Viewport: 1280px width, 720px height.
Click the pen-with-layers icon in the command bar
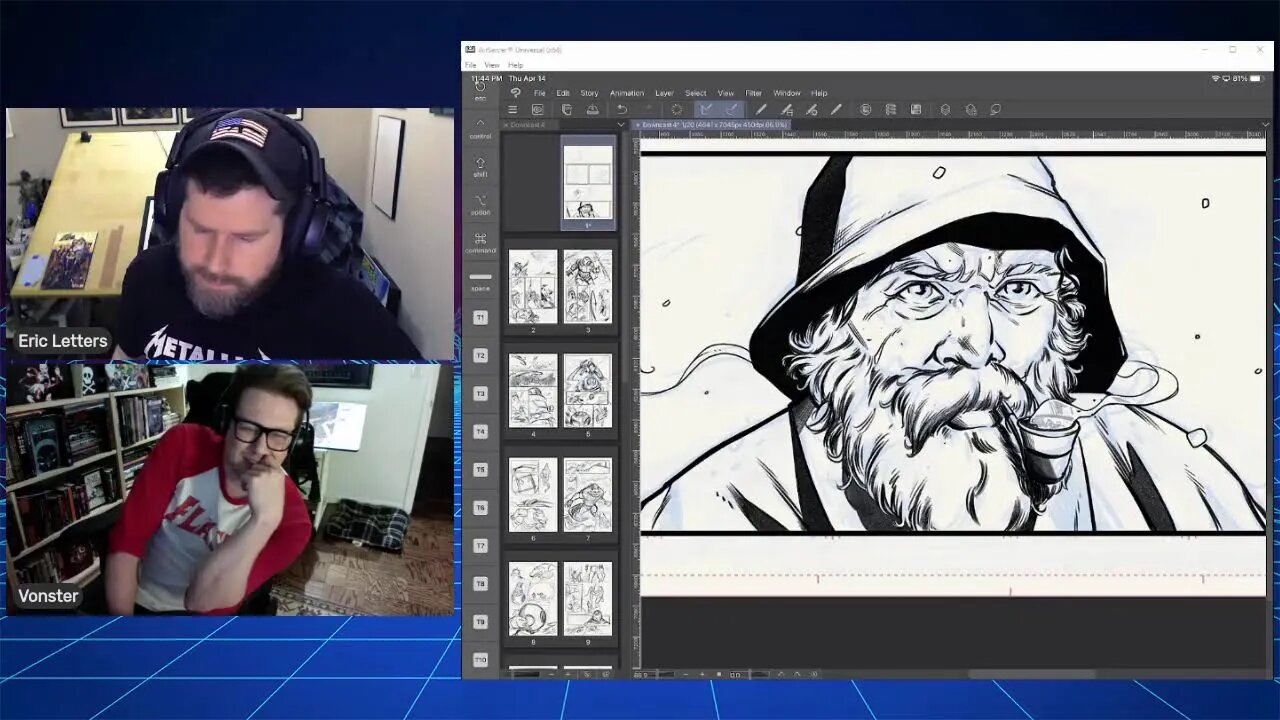tap(787, 110)
